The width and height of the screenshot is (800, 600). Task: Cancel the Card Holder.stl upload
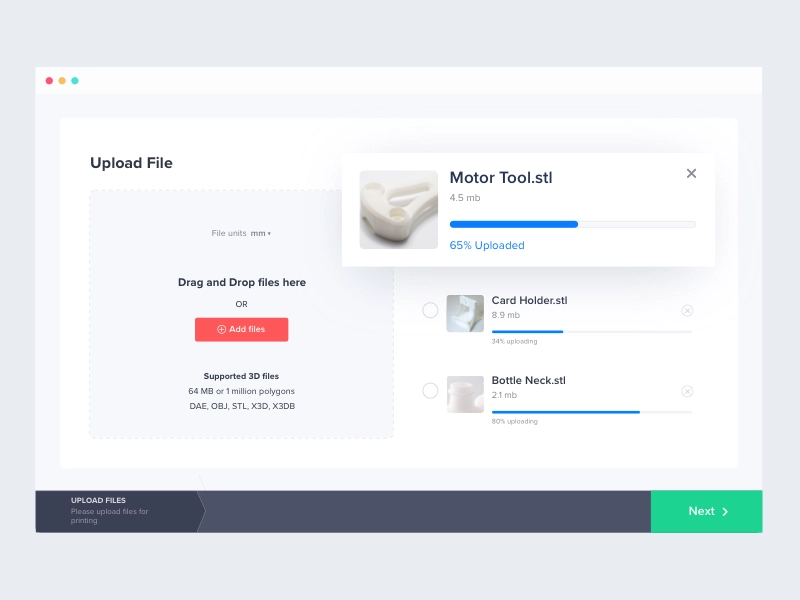click(687, 310)
